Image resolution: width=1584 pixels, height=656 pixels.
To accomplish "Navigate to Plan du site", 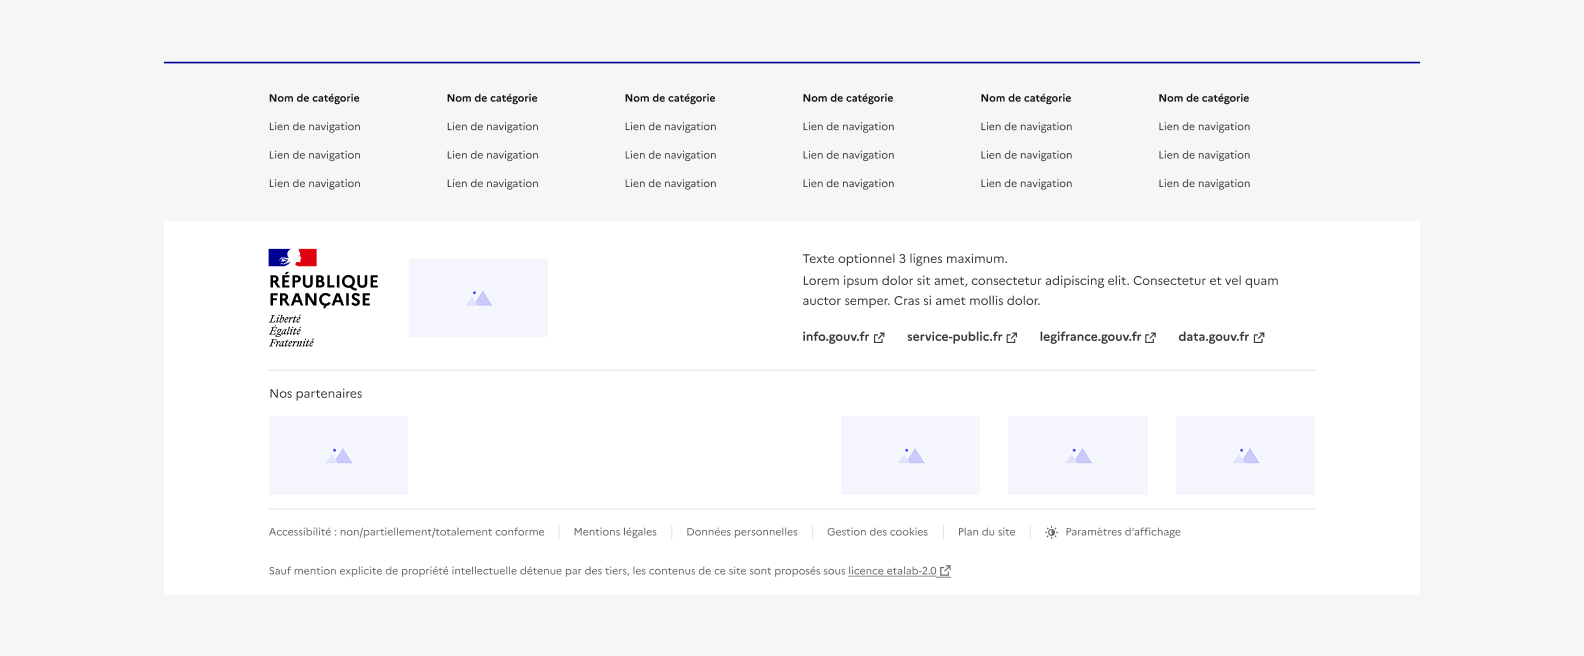I will (x=986, y=532).
